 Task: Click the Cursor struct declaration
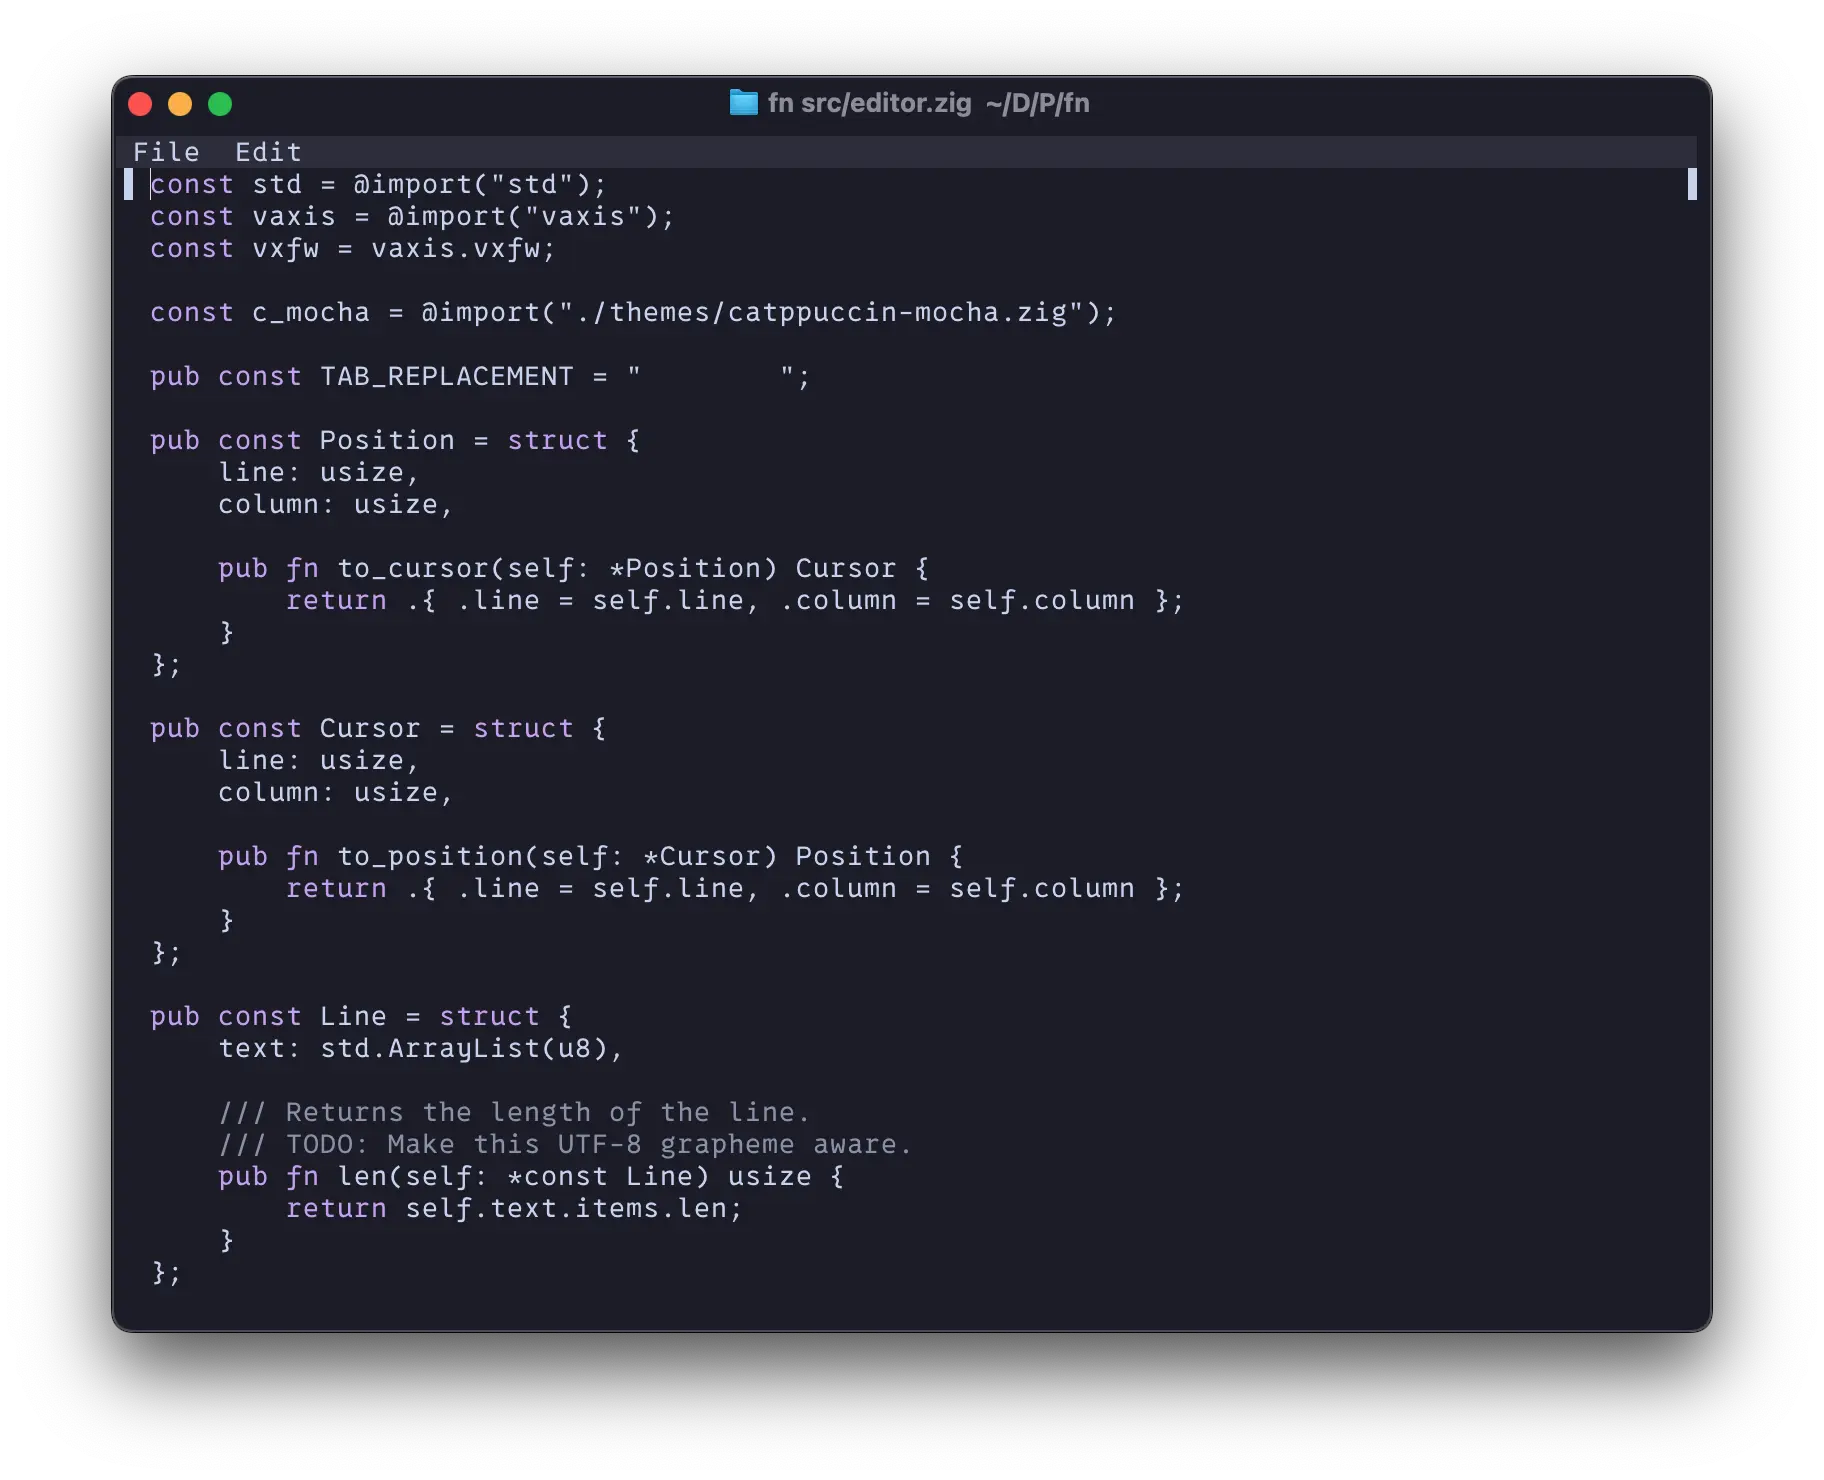[369, 728]
